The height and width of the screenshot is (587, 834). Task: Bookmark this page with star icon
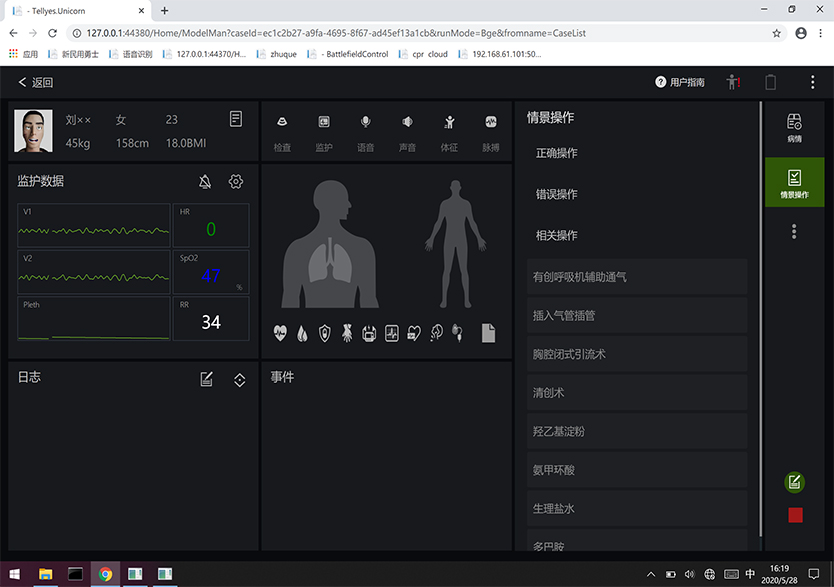pos(777,33)
